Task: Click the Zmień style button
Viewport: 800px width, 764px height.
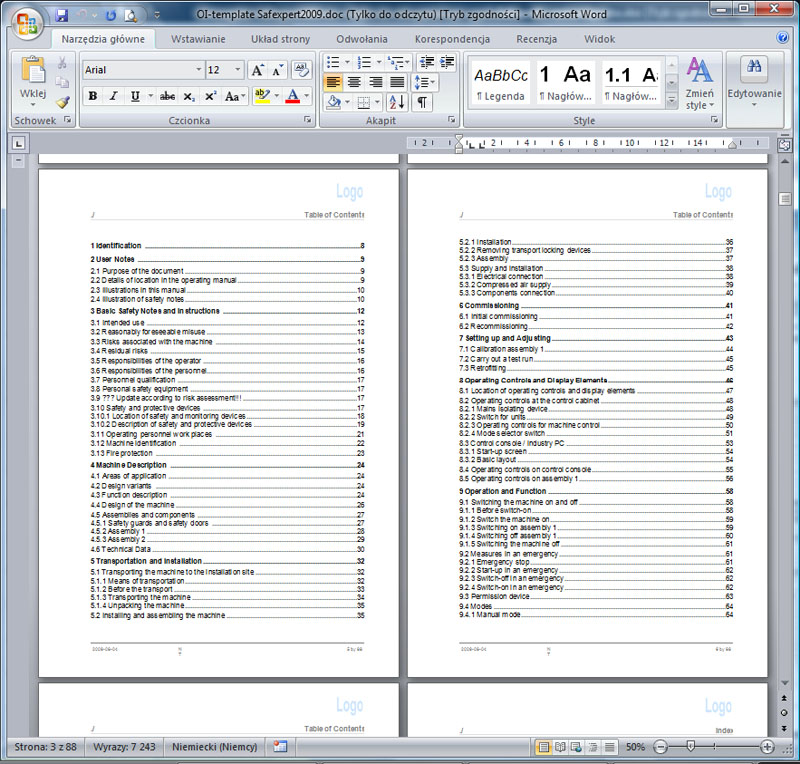Action: click(699, 85)
